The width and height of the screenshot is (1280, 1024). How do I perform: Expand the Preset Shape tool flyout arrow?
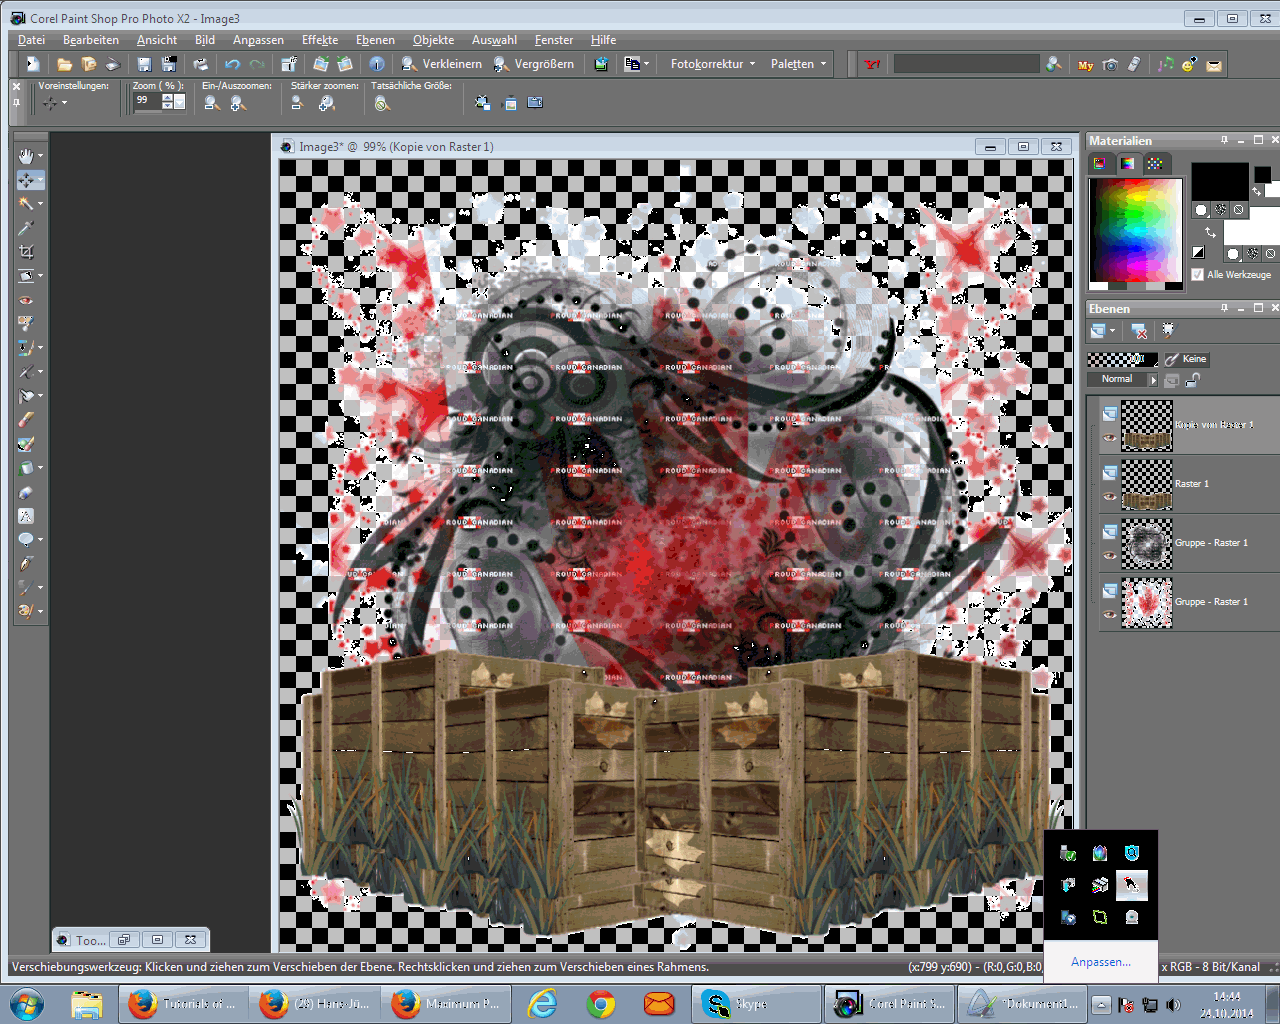click(x=40, y=540)
